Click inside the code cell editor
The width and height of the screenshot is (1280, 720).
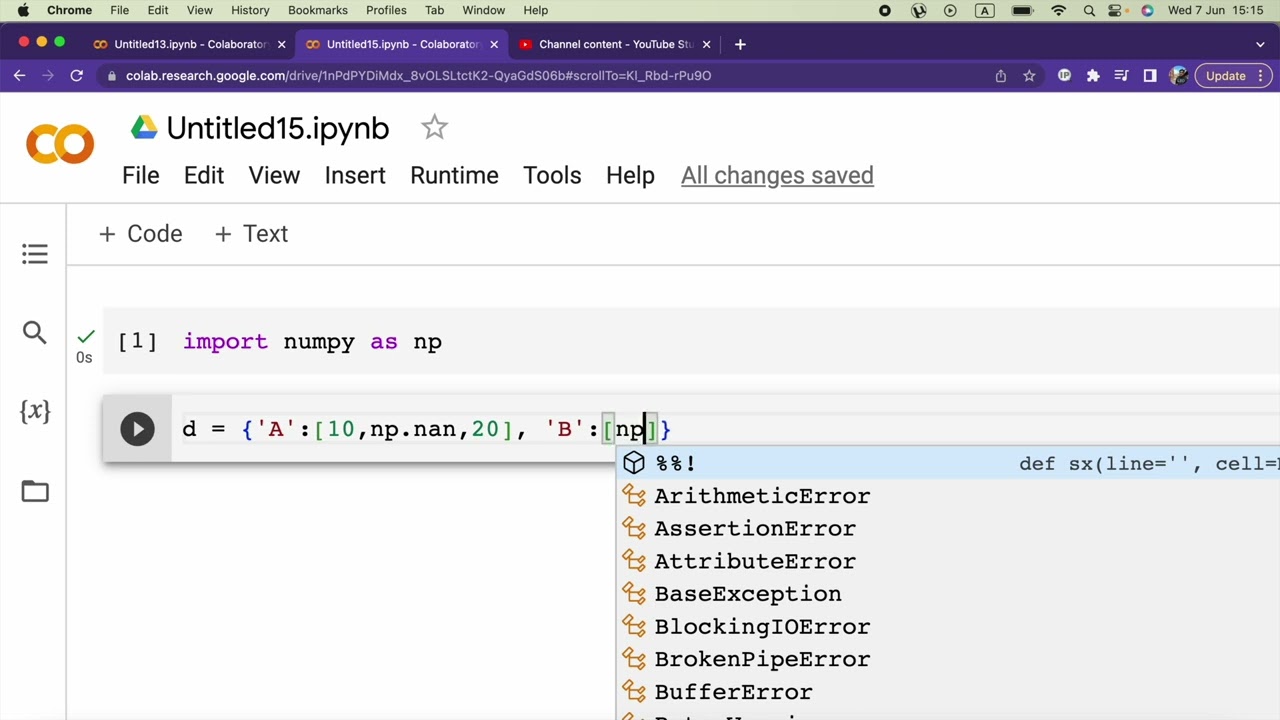[x=725, y=429]
